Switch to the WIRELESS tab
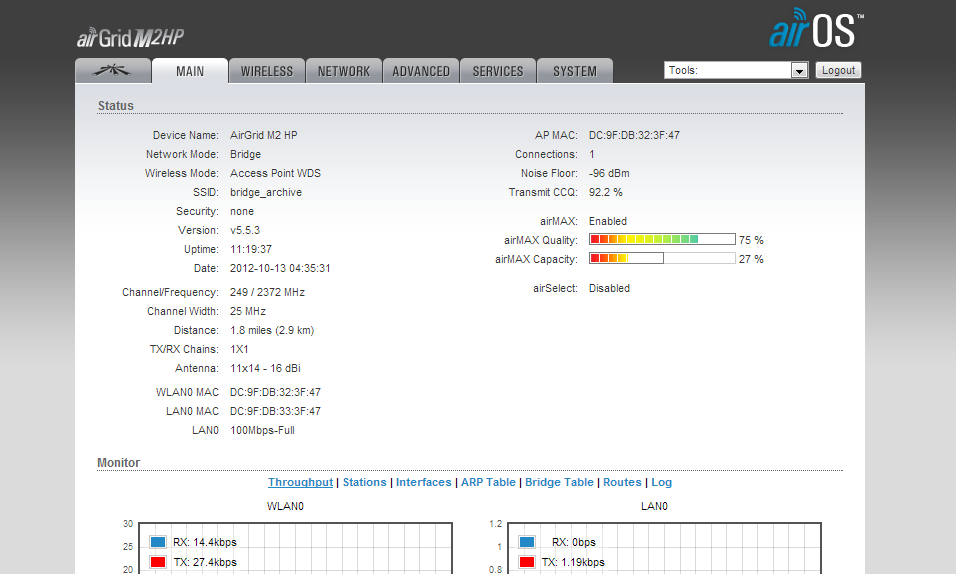 [266, 71]
